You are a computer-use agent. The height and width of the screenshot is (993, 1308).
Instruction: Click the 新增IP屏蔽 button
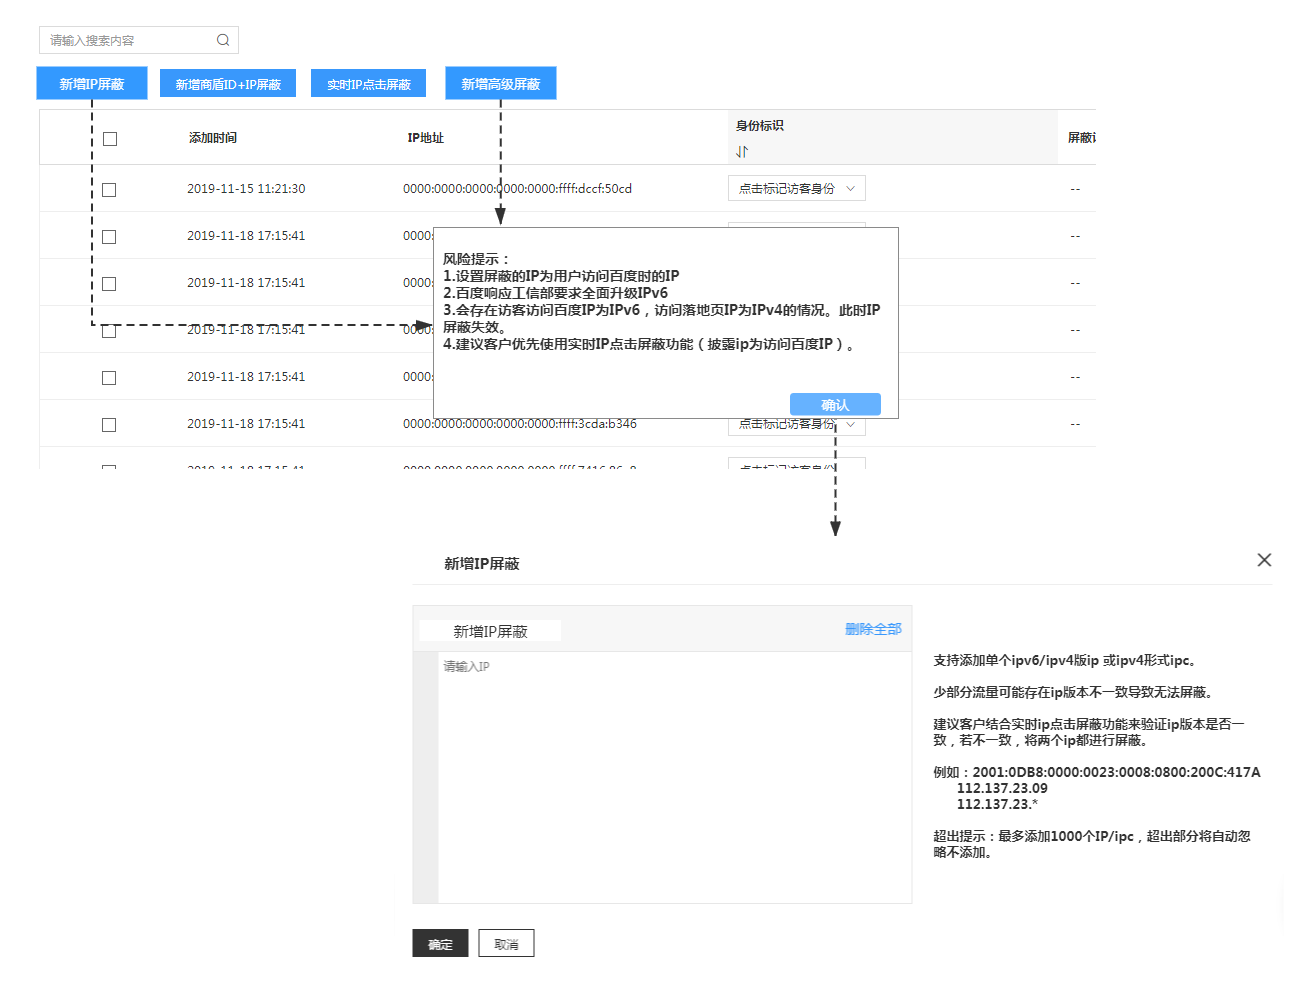click(91, 83)
